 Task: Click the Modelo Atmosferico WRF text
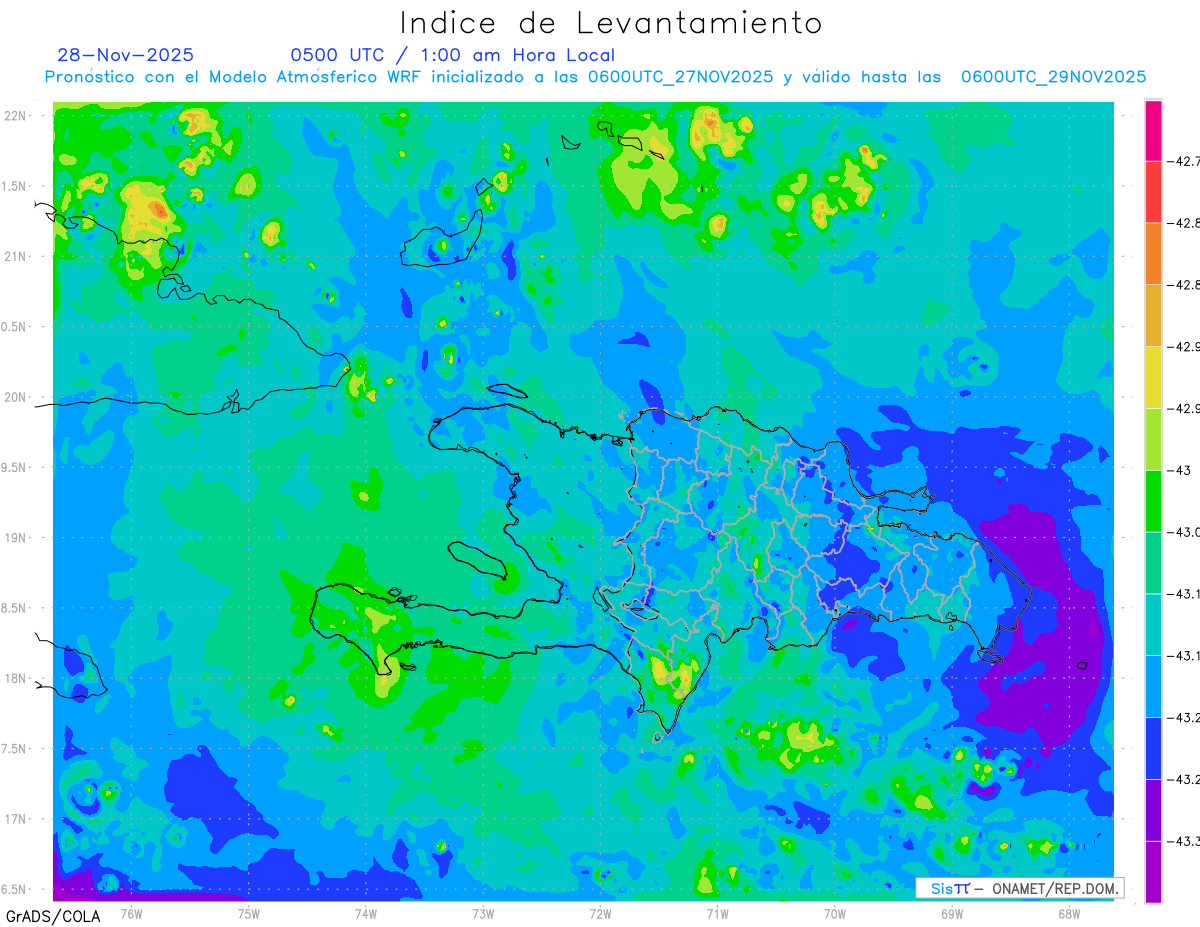pos(316,77)
